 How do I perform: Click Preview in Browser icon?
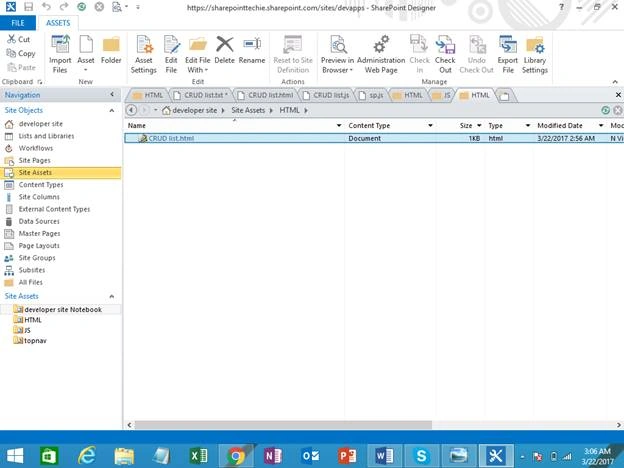[x=337, y=54]
